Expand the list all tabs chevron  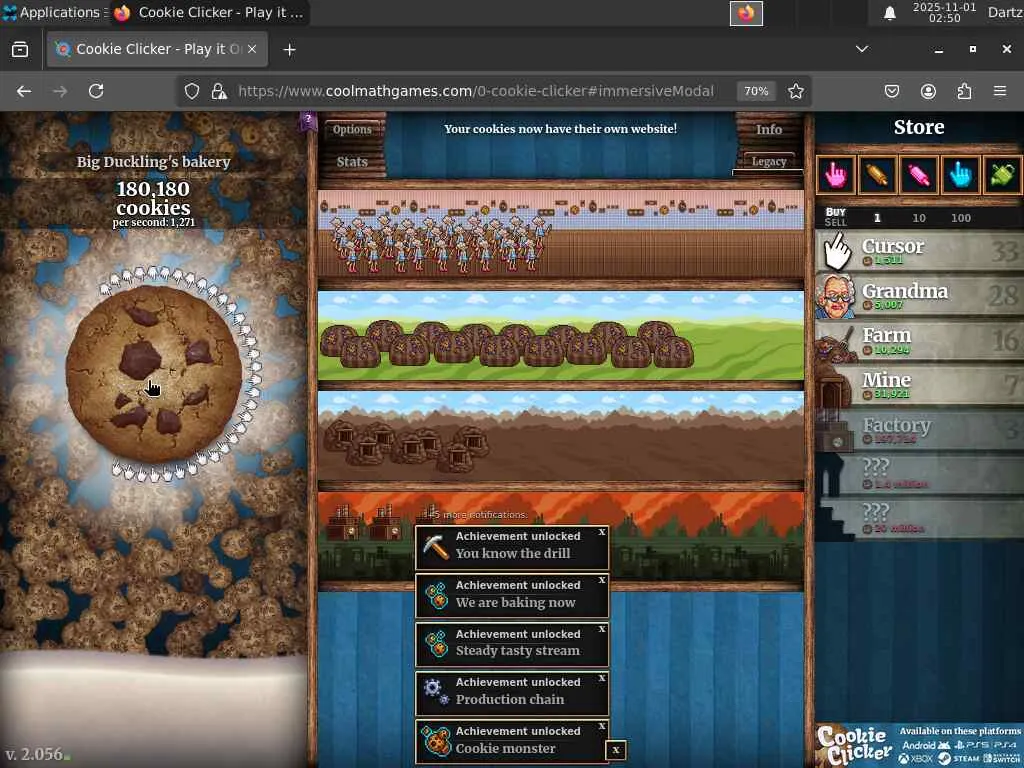pyautogui.click(x=862, y=49)
